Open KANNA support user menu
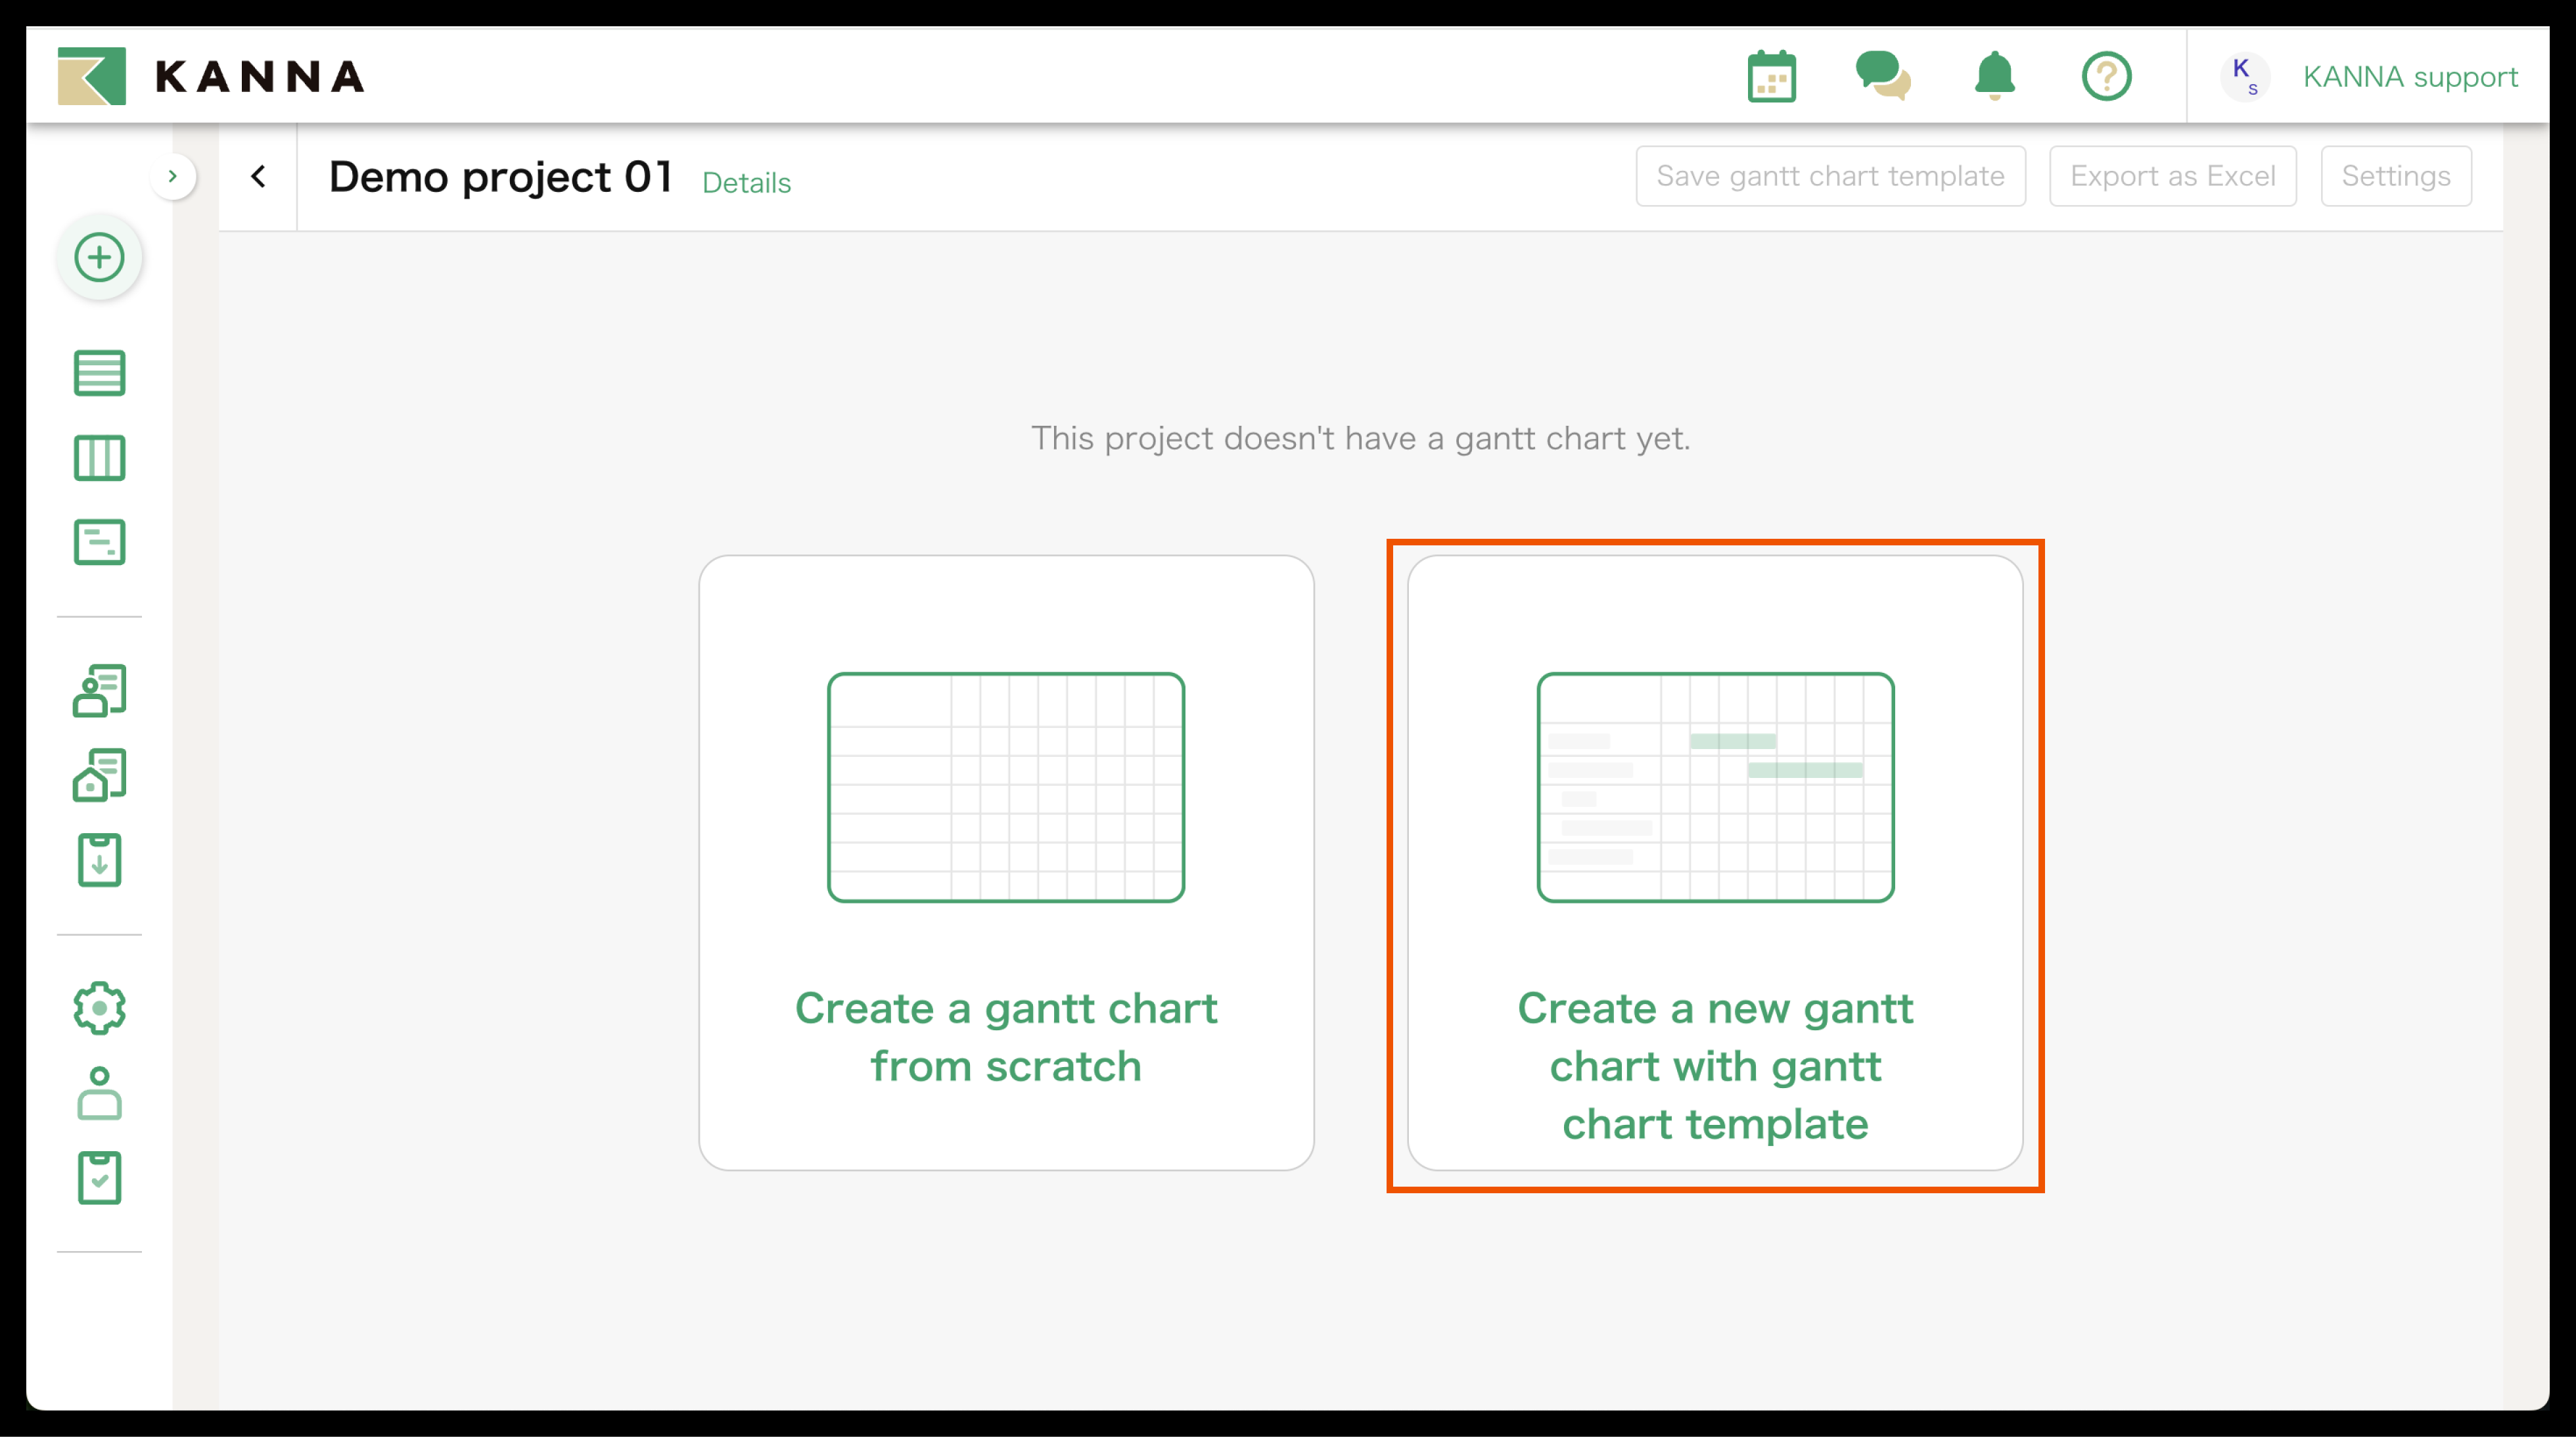Screen dimensions: 2576x1437 click(x=2409, y=77)
